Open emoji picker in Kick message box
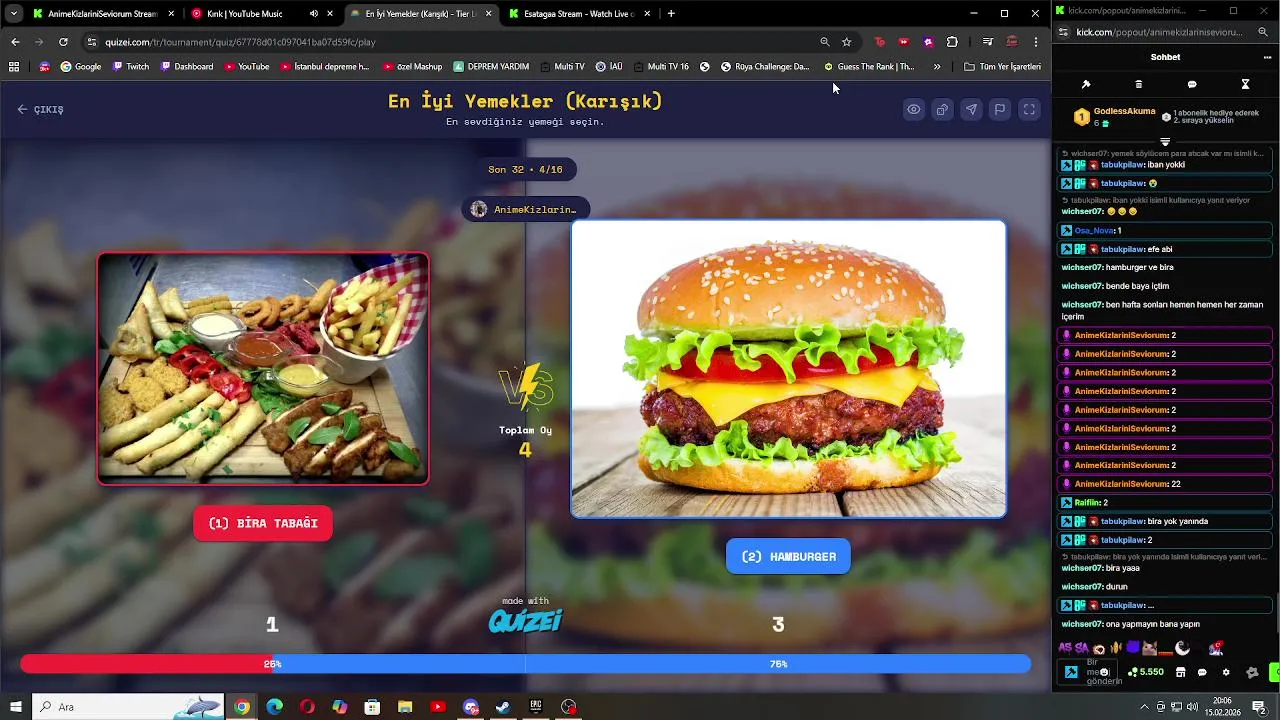1280x720 pixels. point(1104,672)
